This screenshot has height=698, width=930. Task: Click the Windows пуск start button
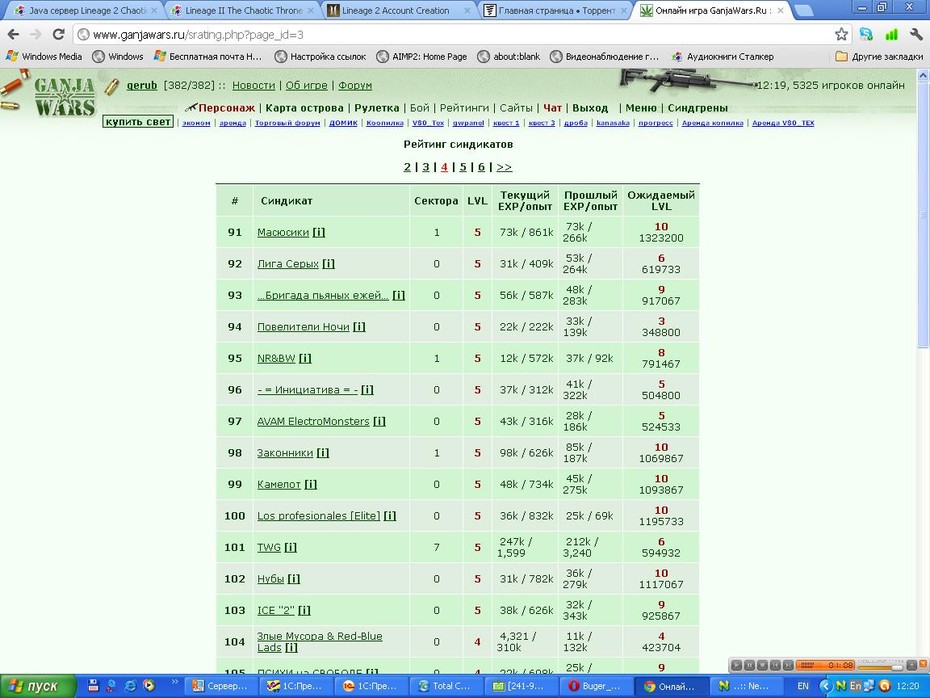coord(39,686)
